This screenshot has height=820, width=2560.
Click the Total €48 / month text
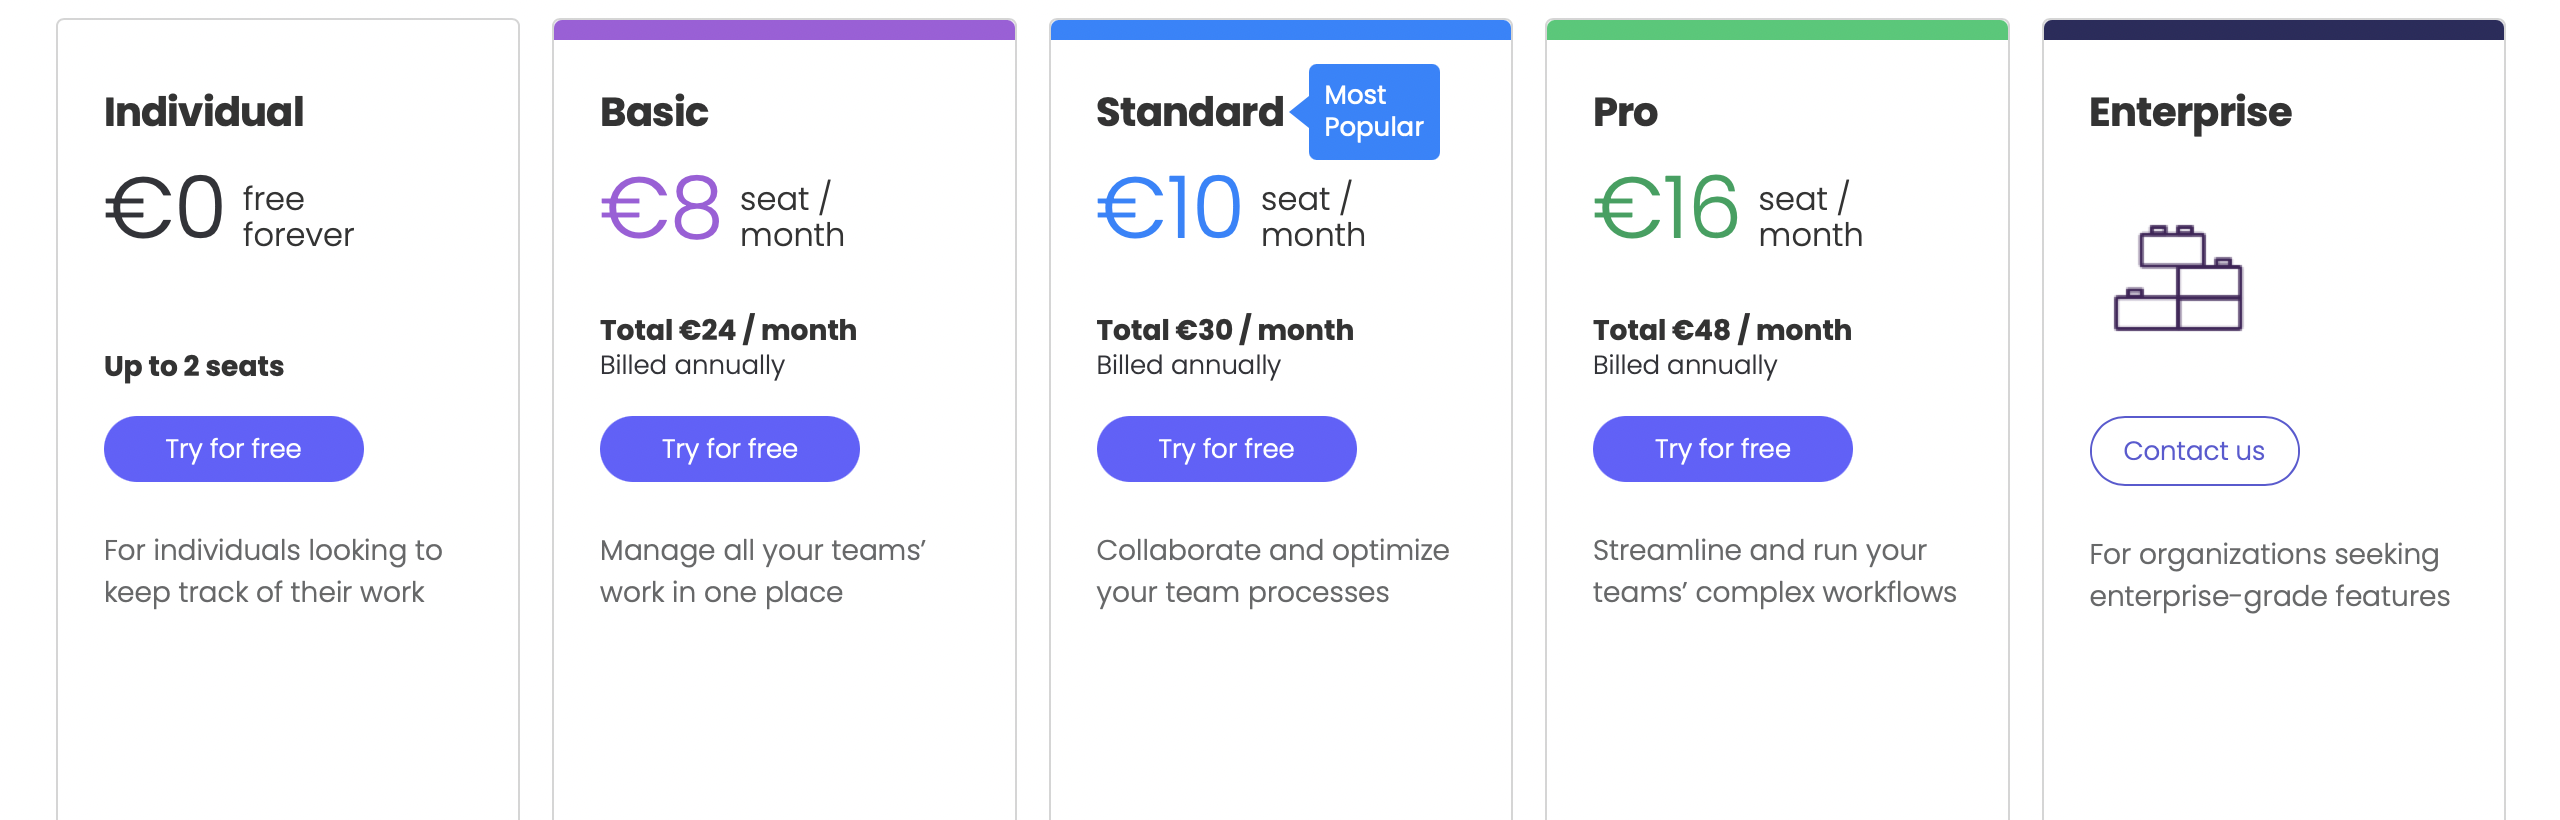1722,330
